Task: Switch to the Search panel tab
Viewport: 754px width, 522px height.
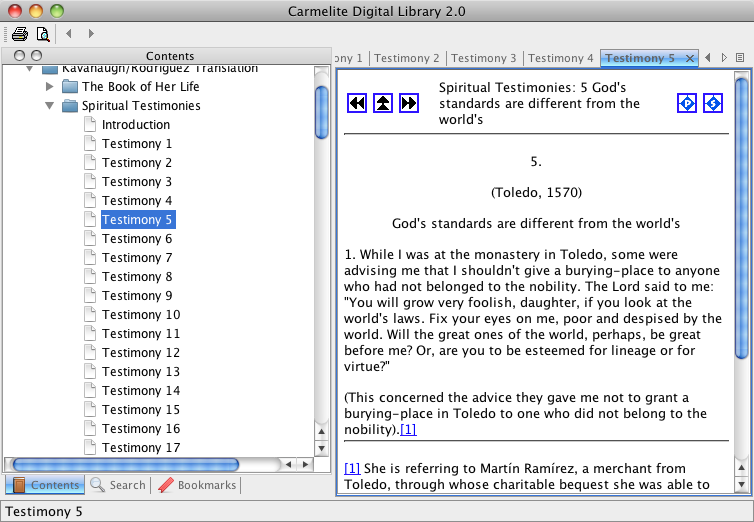Action: click(x=118, y=485)
